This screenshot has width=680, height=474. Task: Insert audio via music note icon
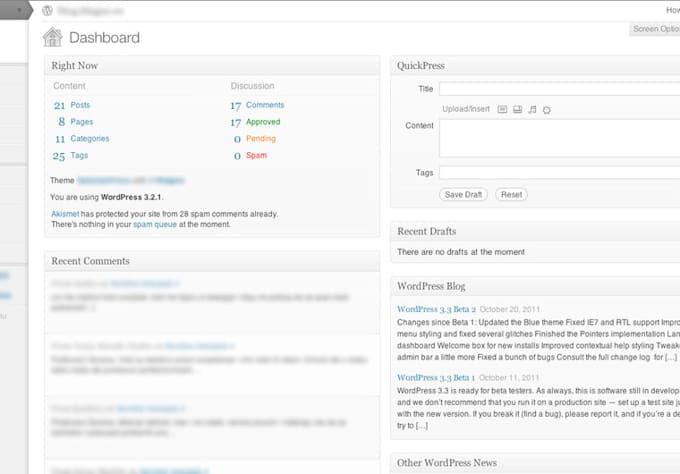(532, 109)
